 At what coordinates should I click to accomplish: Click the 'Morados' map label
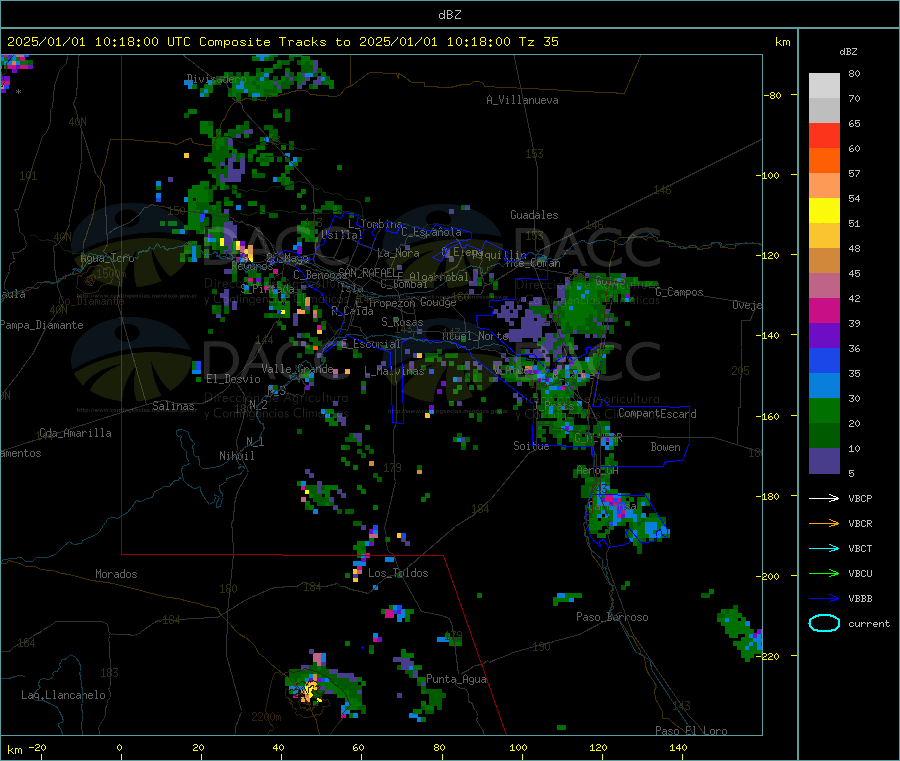click(x=116, y=574)
